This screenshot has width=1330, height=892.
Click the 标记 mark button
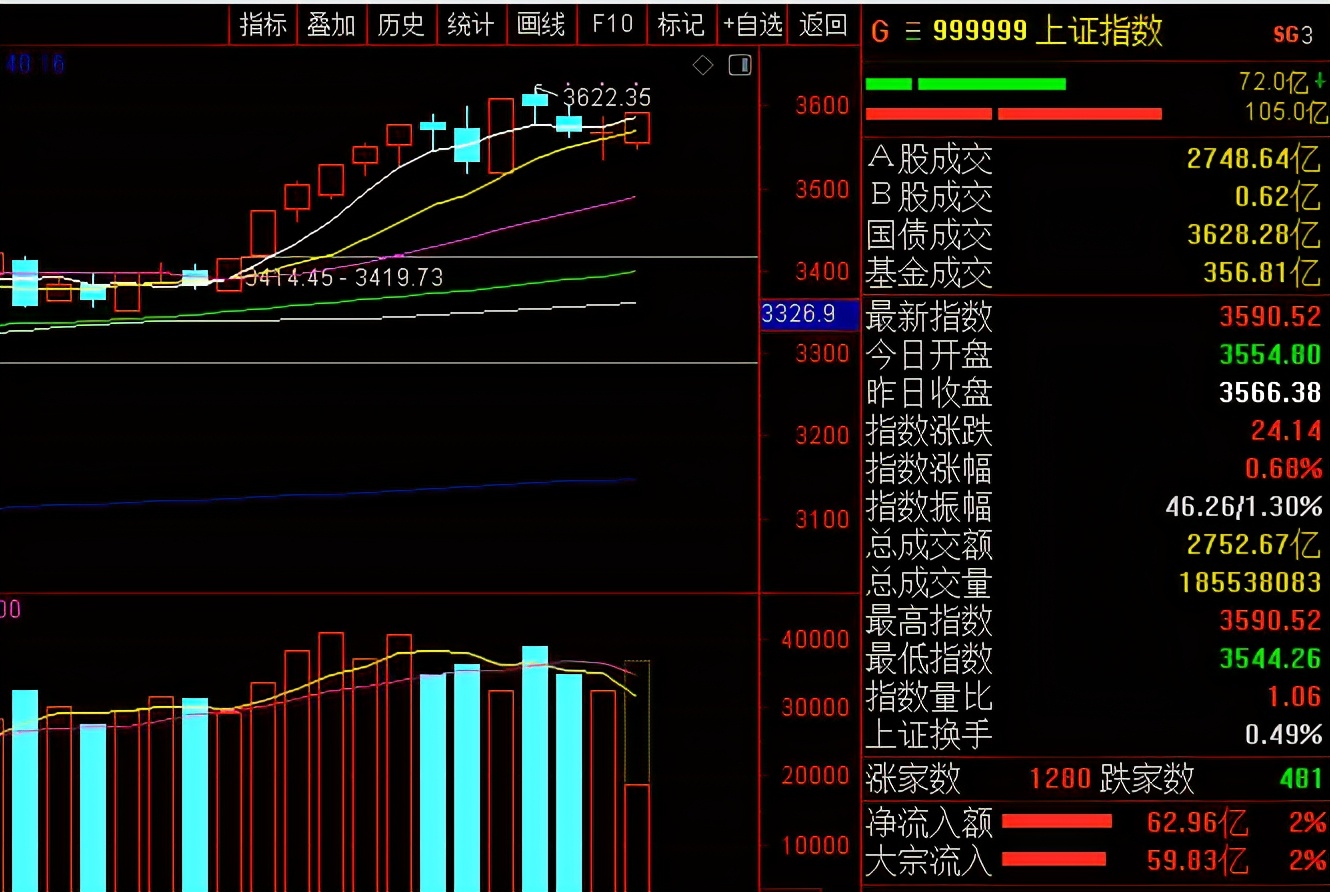pyautogui.click(x=682, y=24)
